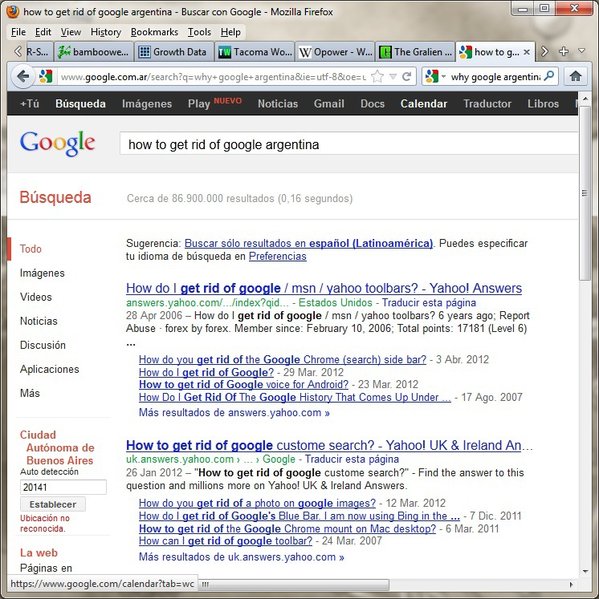
Task: Open the Help menu
Action: (x=230, y=32)
